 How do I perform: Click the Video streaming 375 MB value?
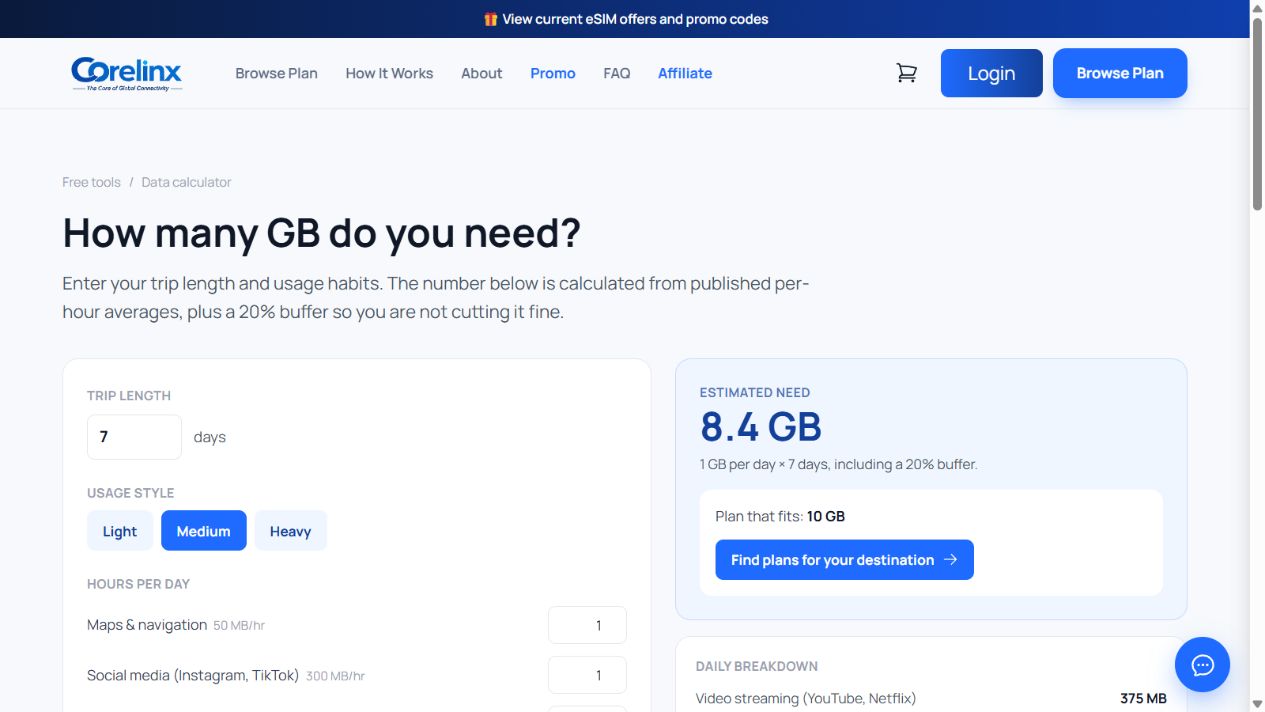coord(1143,698)
